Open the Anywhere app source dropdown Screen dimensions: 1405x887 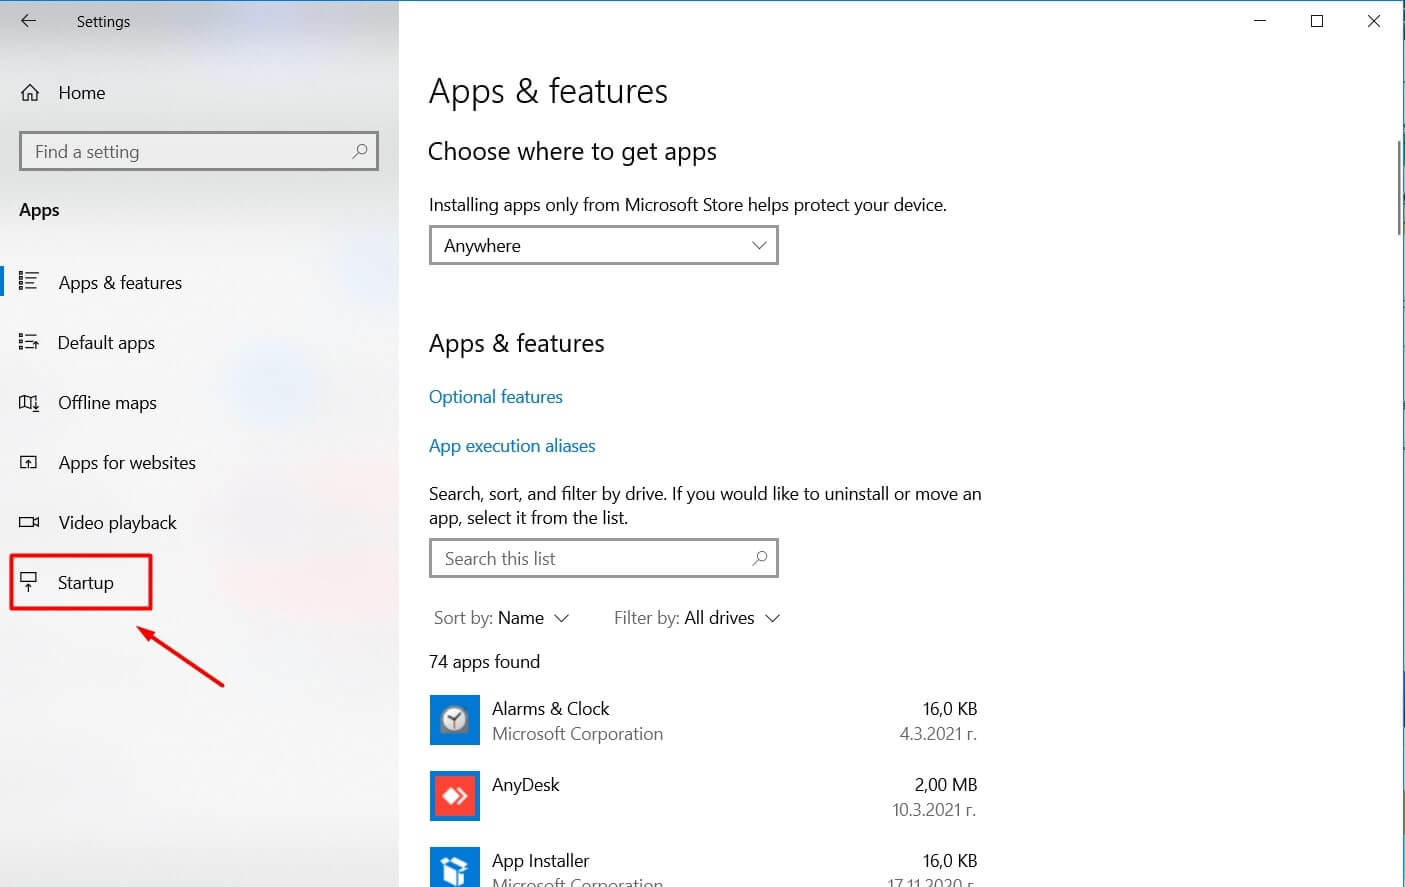(603, 245)
